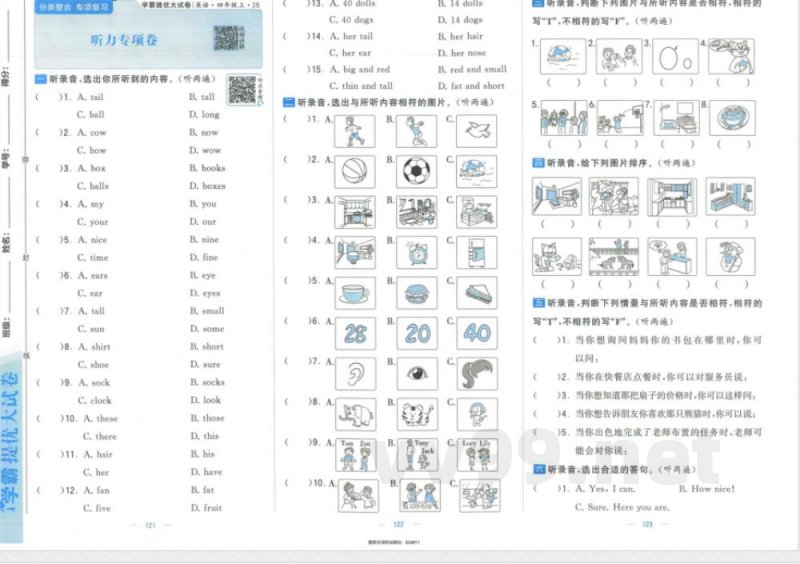800x564 pixels.
Task: Click the ear picture in question 7
Action: tap(355, 375)
